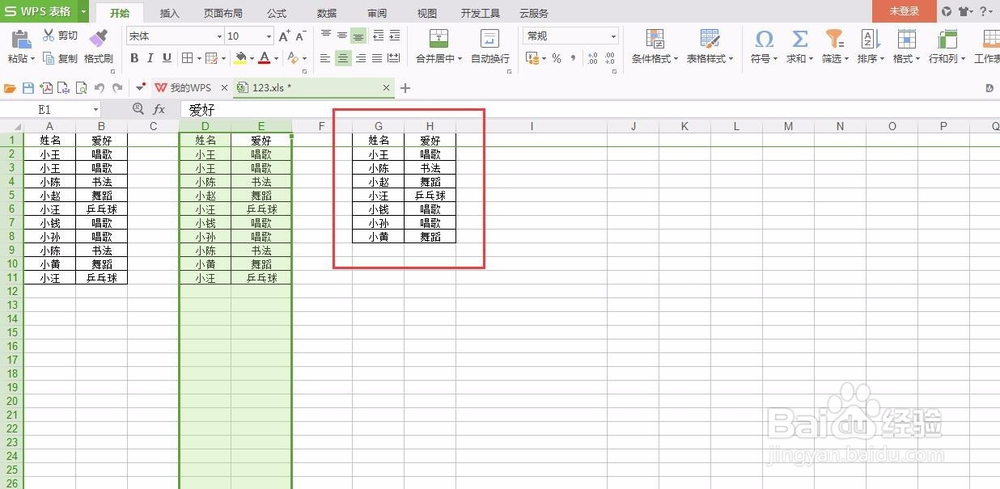The image size is (1000, 489).
Task: Open the Name Box dropdown arrow
Action: [96, 110]
